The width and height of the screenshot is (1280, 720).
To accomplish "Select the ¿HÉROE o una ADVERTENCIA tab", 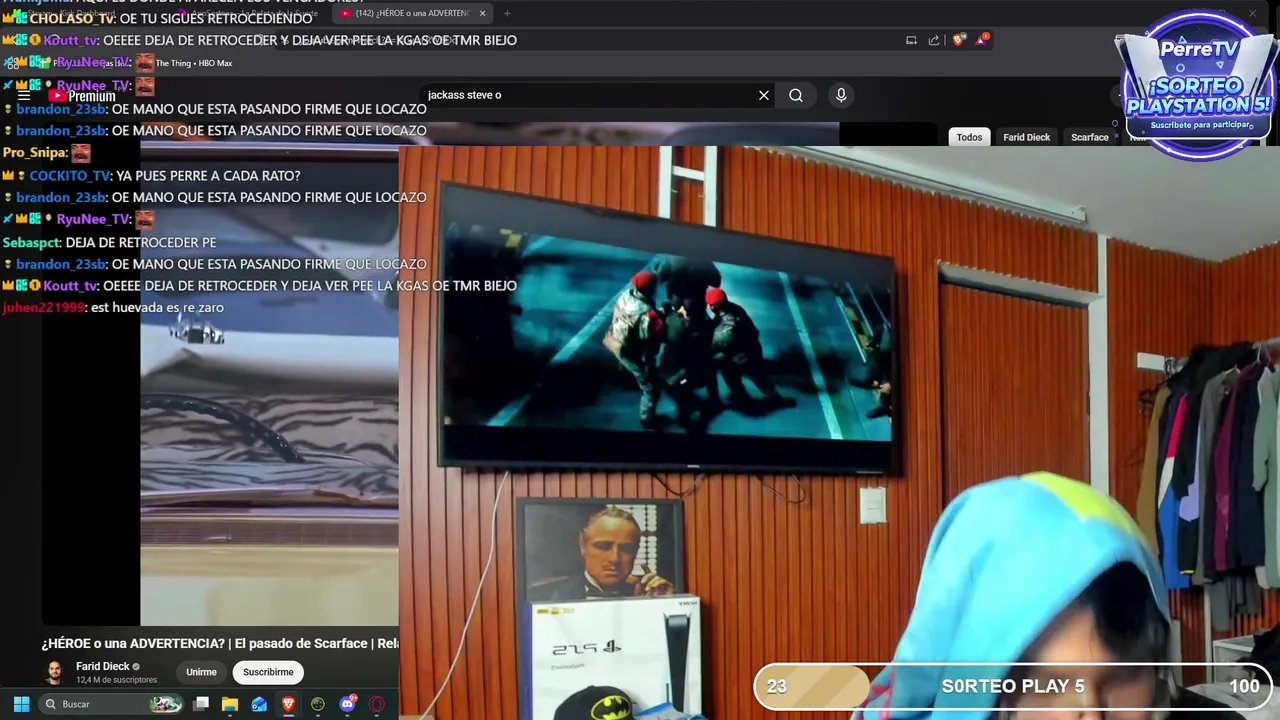I will tap(413, 13).
